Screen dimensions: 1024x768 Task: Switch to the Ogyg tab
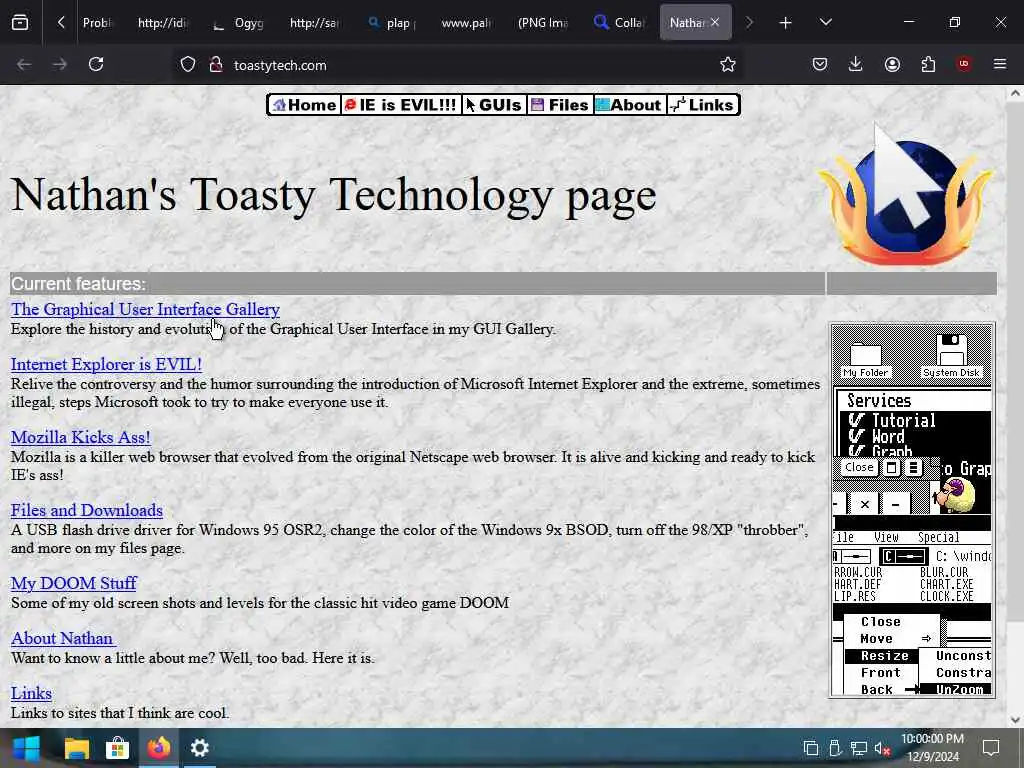pos(240,23)
